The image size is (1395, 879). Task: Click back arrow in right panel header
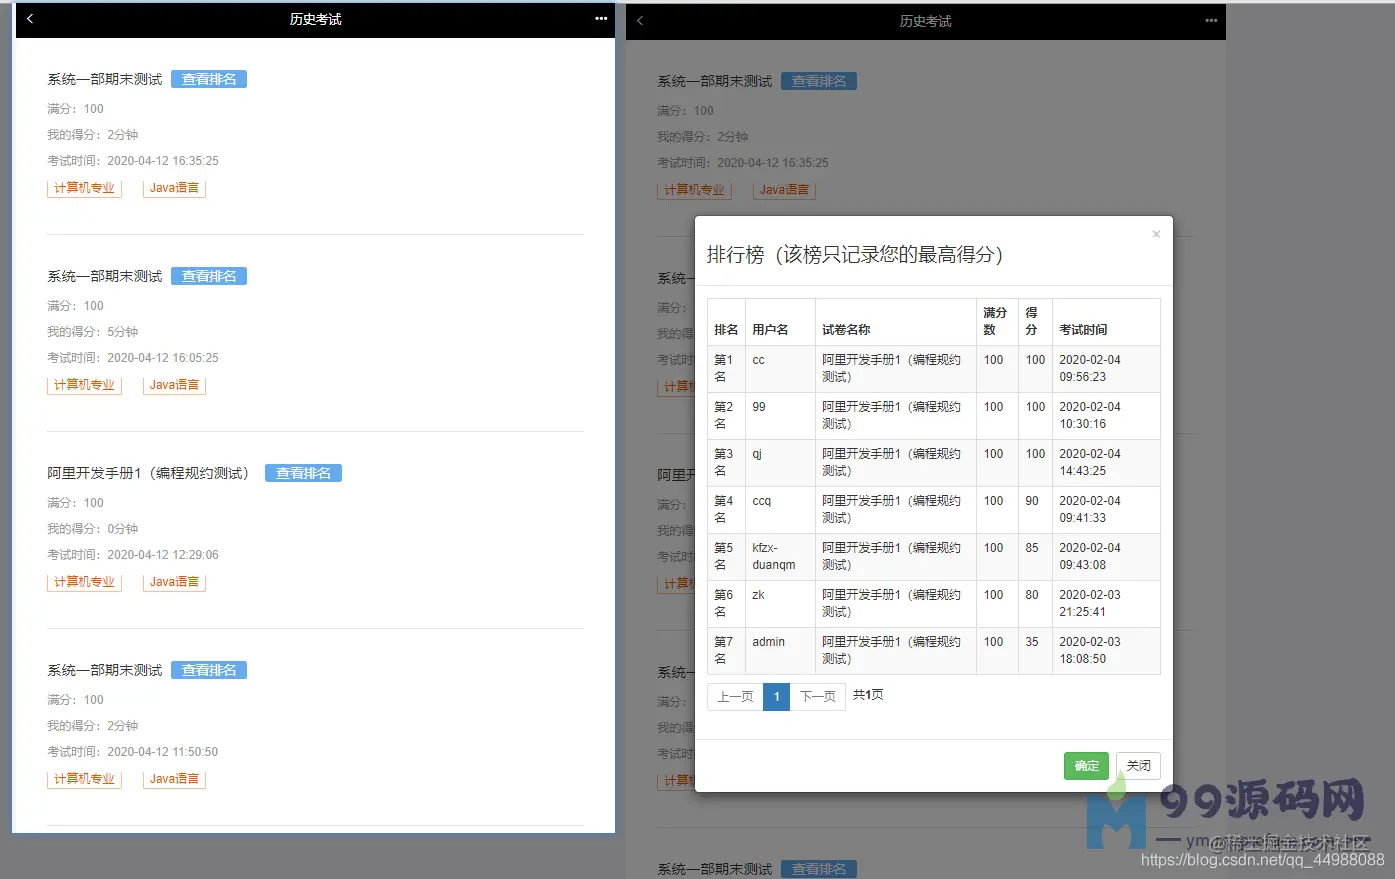pos(640,21)
